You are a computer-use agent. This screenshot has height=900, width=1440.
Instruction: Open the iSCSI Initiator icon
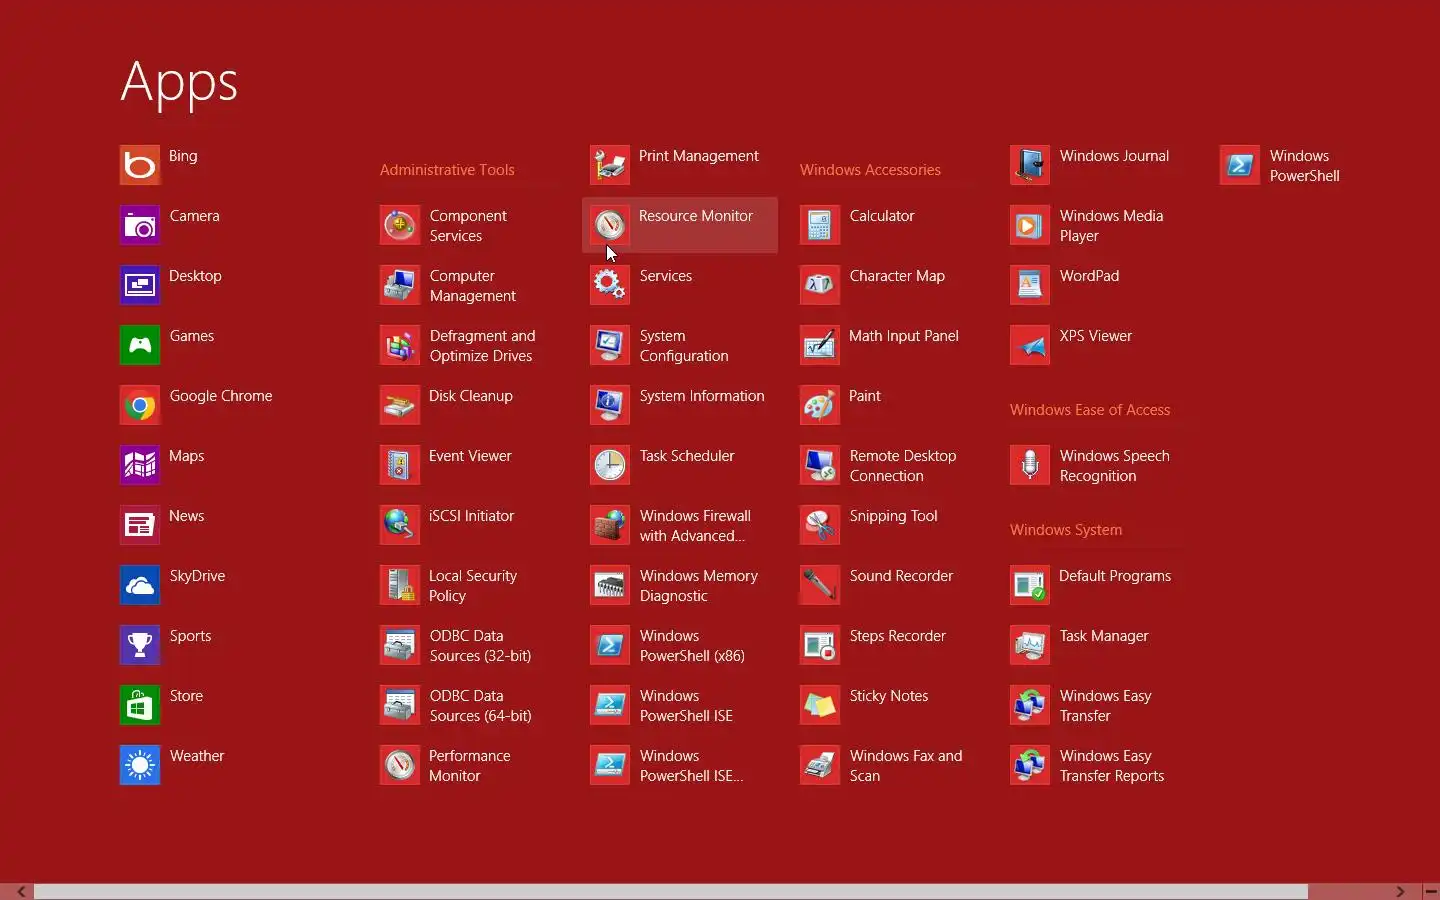point(400,525)
